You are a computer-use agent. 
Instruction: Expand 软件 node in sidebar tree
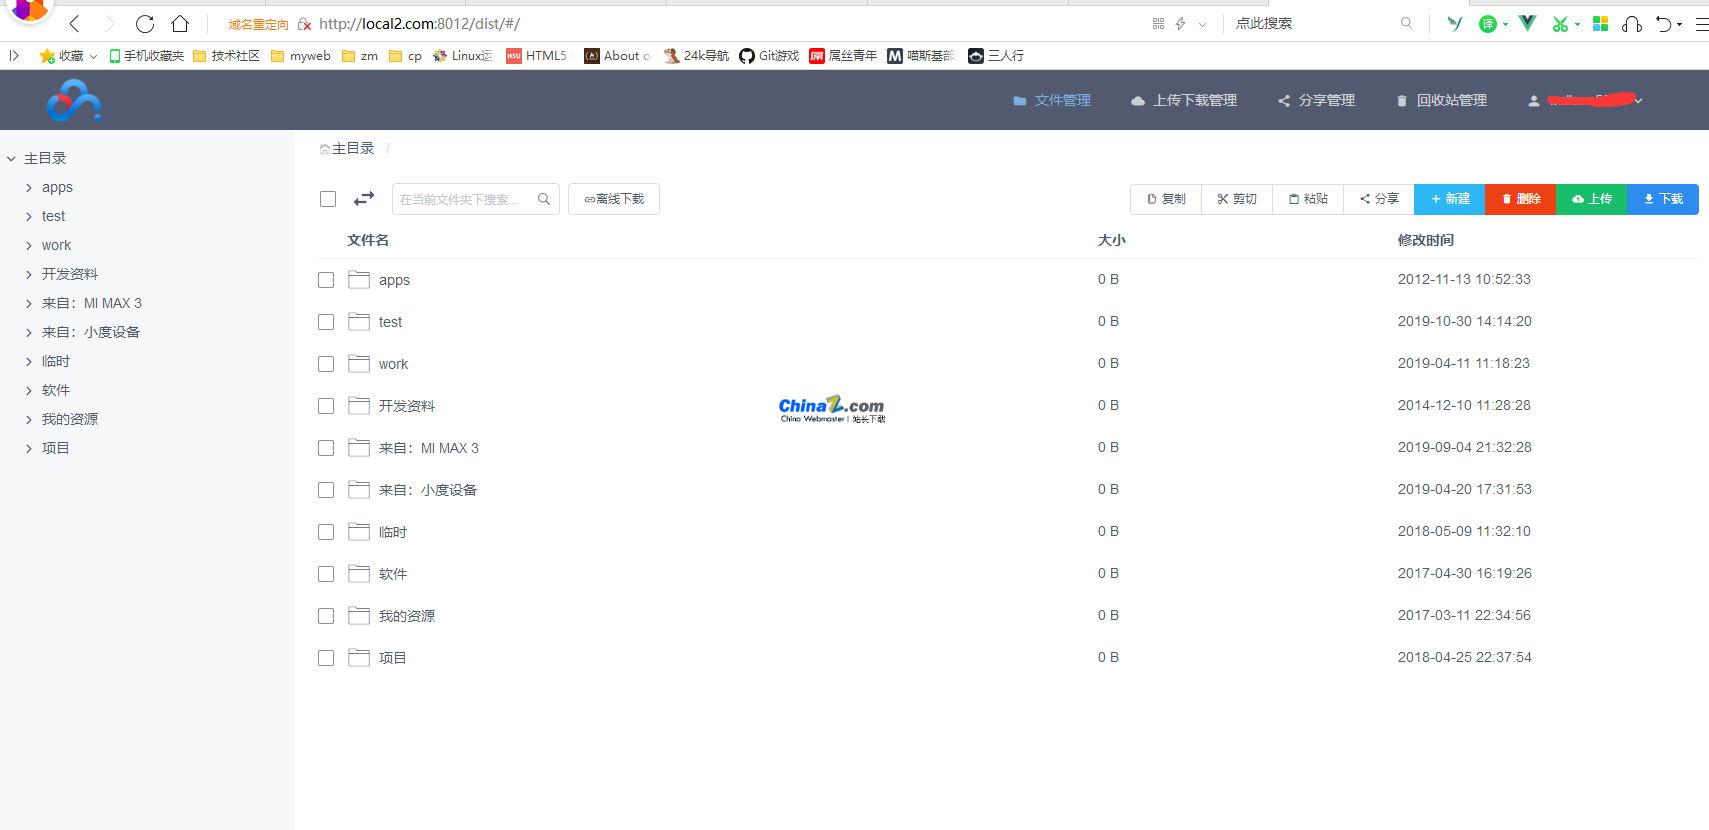[29, 390]
